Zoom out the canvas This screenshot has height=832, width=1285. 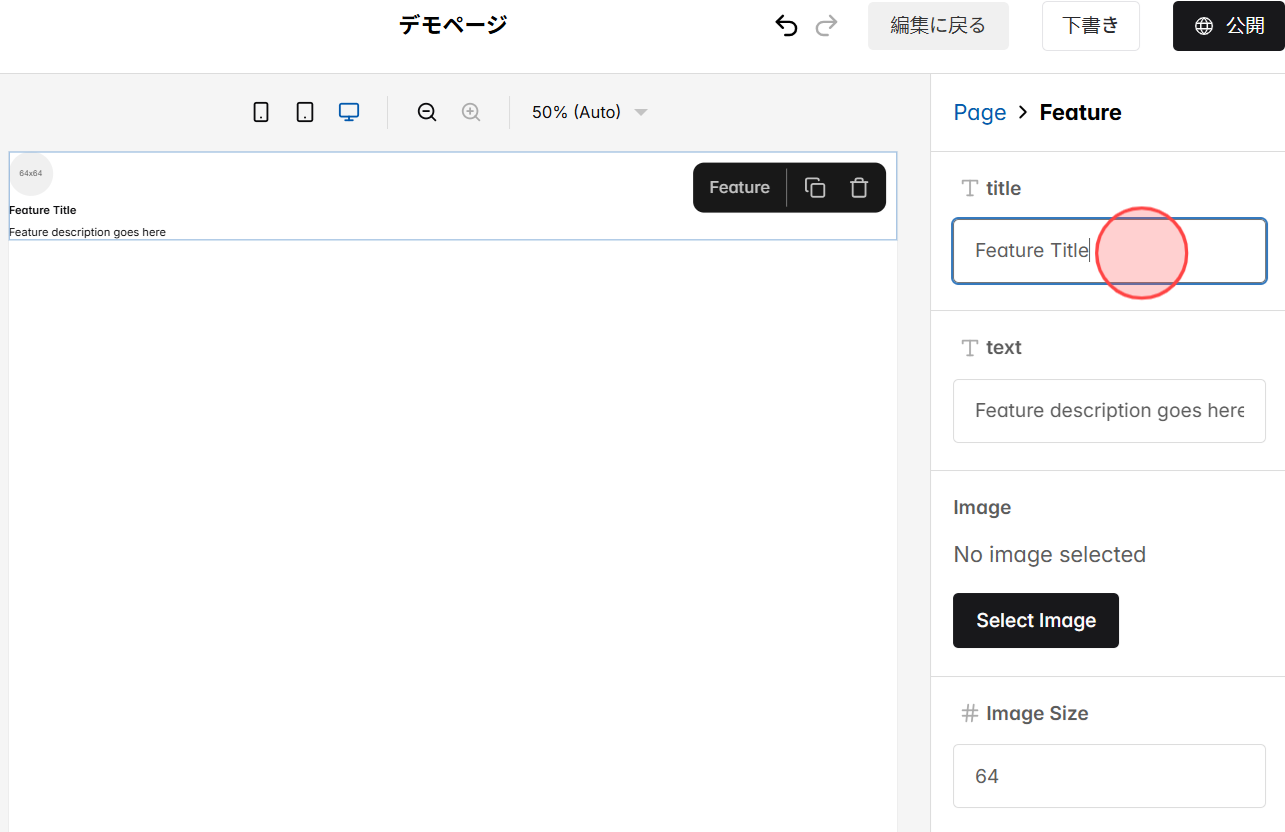[x=427, y=112]
